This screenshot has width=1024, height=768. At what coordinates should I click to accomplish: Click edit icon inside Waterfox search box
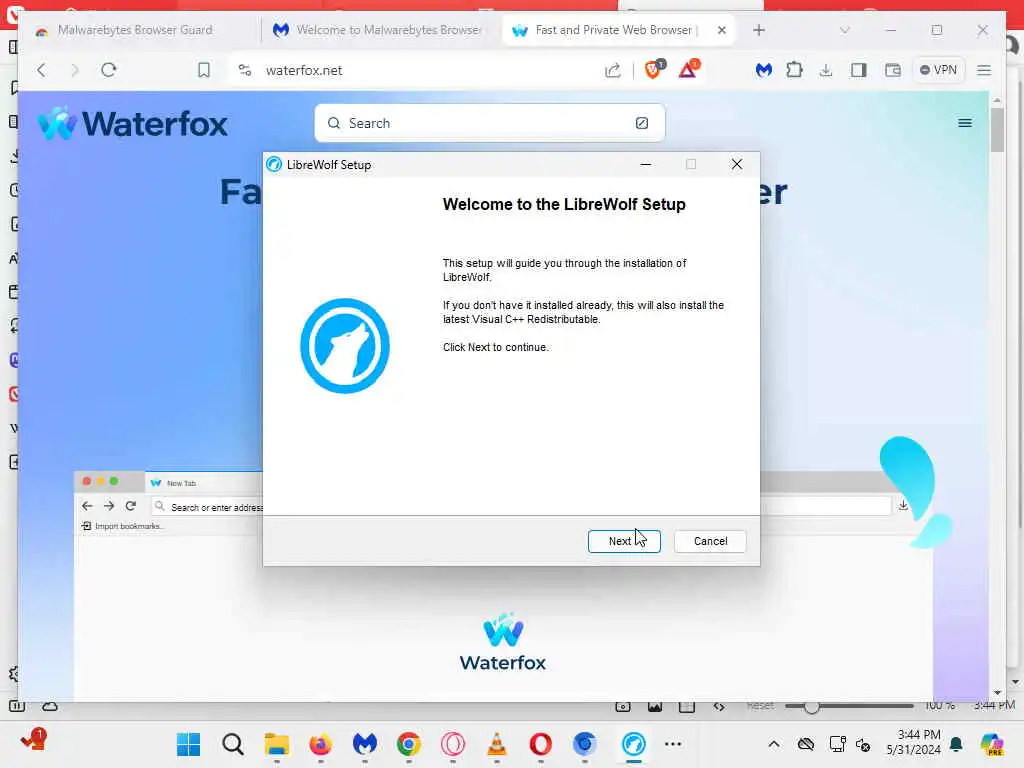642,123
